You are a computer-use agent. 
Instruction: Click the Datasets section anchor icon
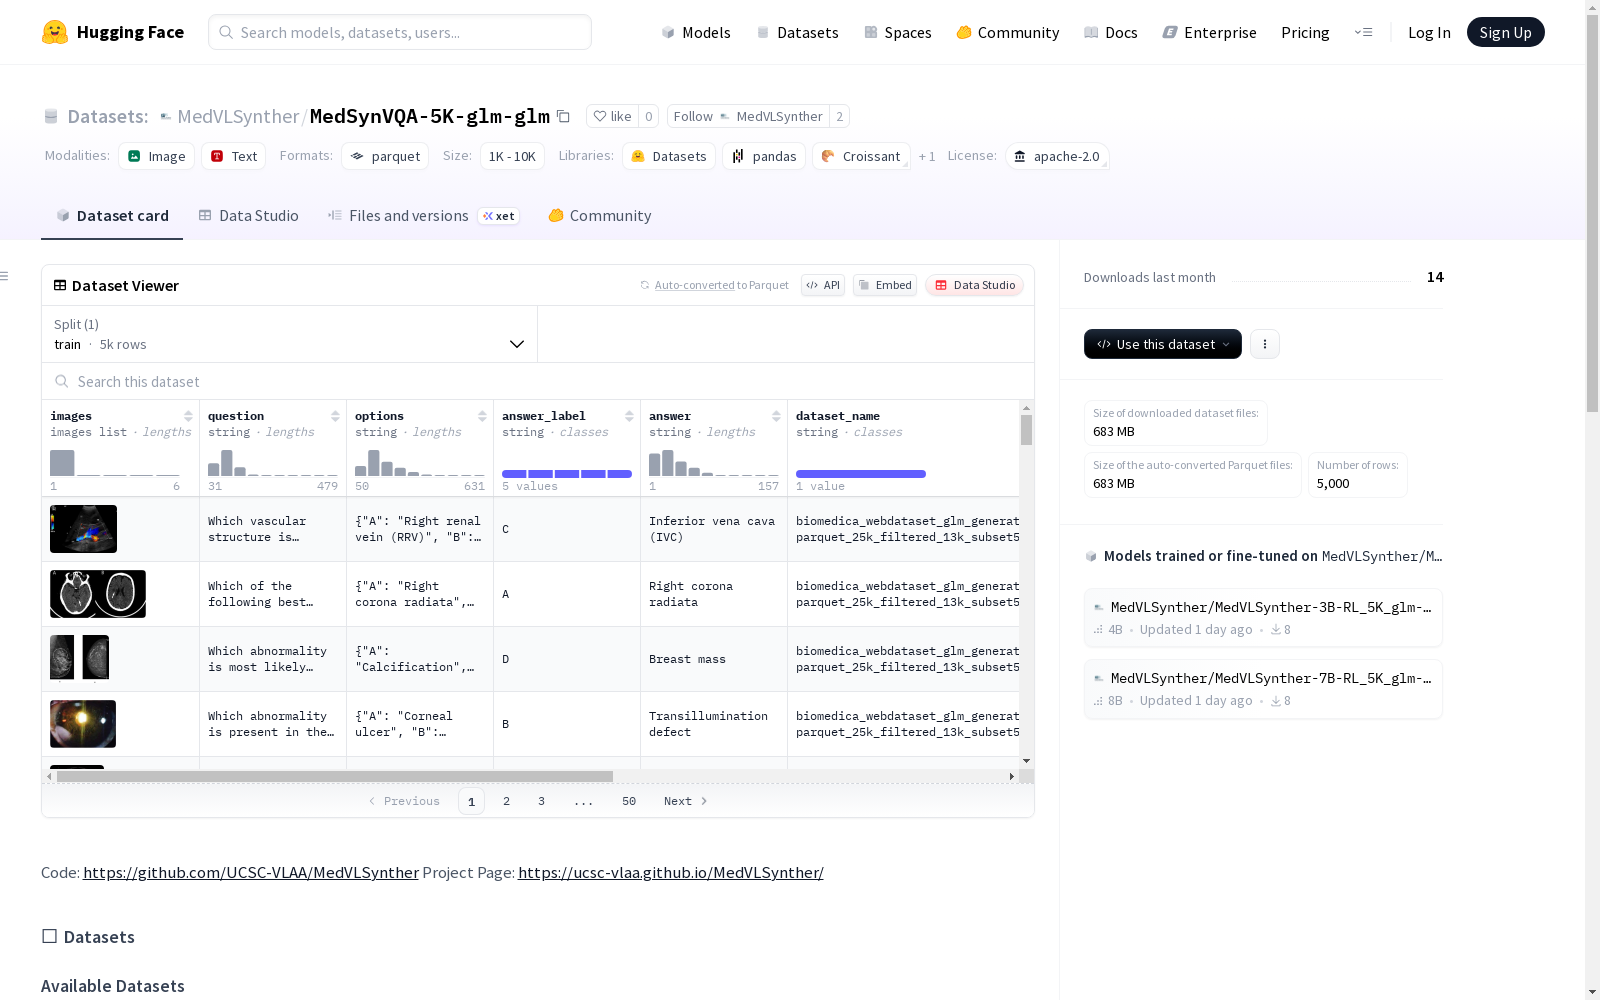click(49, 936)
